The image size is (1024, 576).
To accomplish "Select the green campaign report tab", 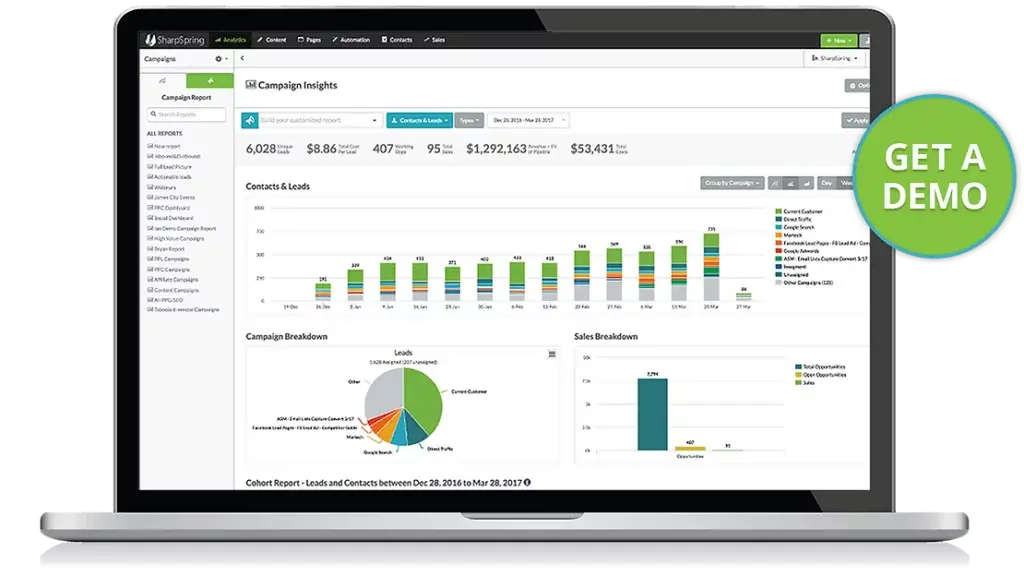I will (x=210, y=81).
